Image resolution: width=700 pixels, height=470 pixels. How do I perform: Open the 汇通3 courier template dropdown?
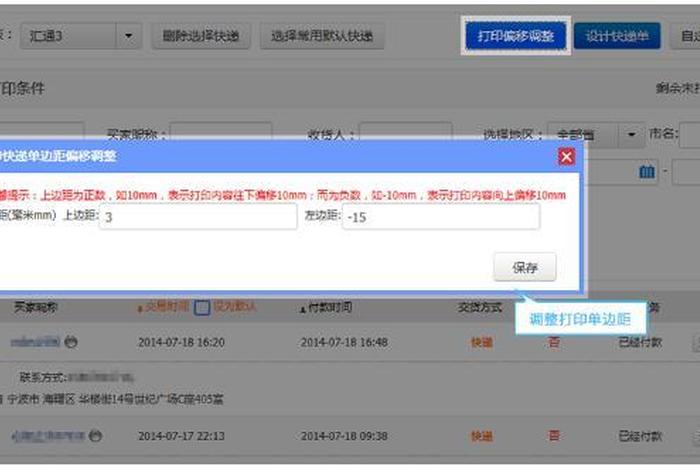click(129, 36)
